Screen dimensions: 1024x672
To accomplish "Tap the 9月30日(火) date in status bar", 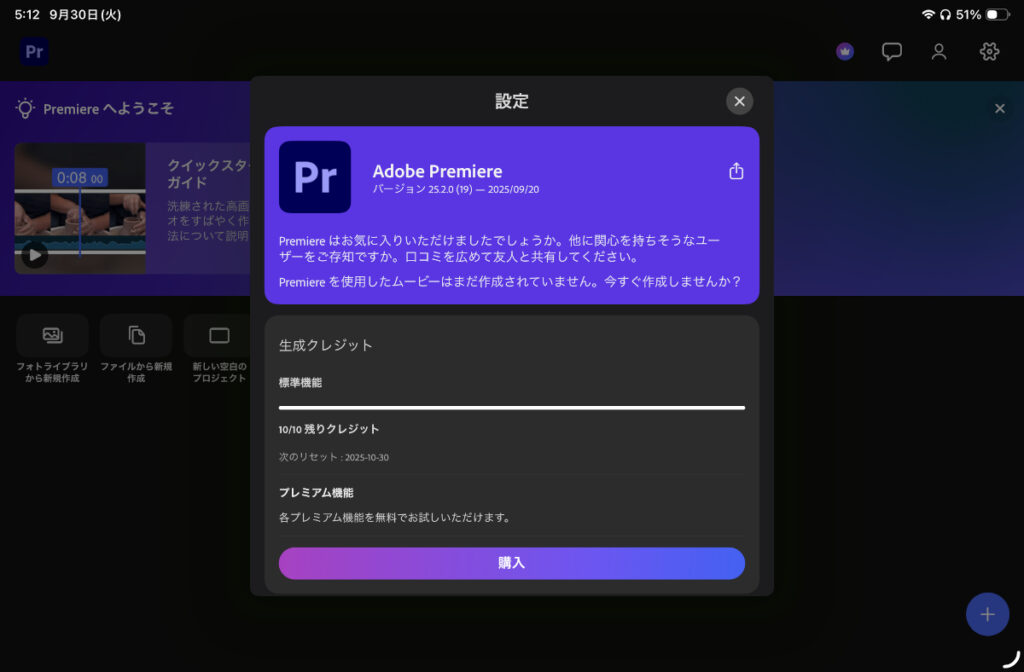I will [x=85, y=14].
